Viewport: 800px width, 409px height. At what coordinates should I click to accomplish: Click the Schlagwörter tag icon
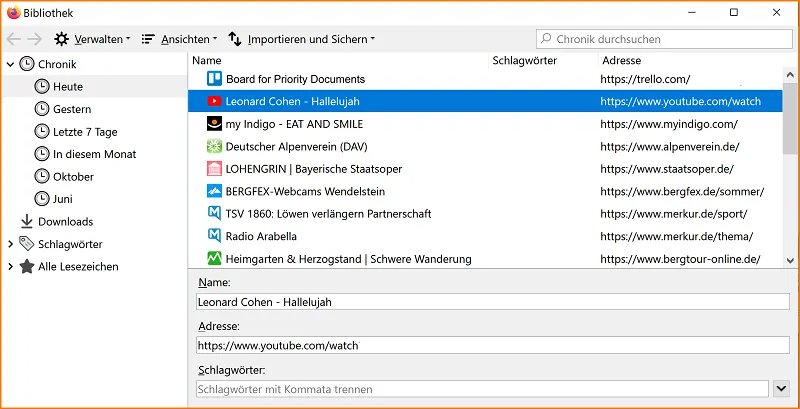(27, 244)
